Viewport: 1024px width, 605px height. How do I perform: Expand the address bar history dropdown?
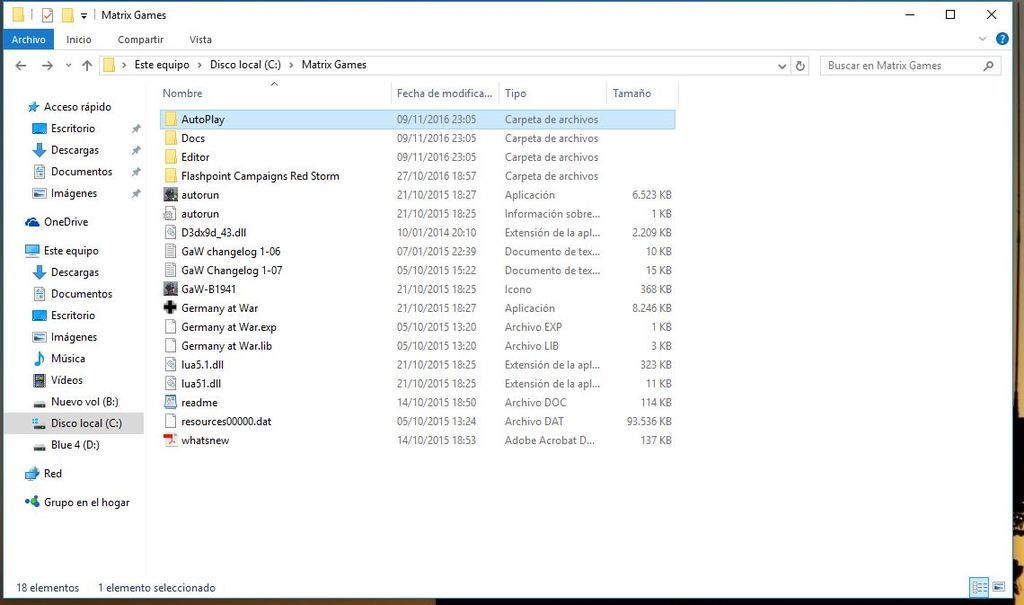(782, 66)
